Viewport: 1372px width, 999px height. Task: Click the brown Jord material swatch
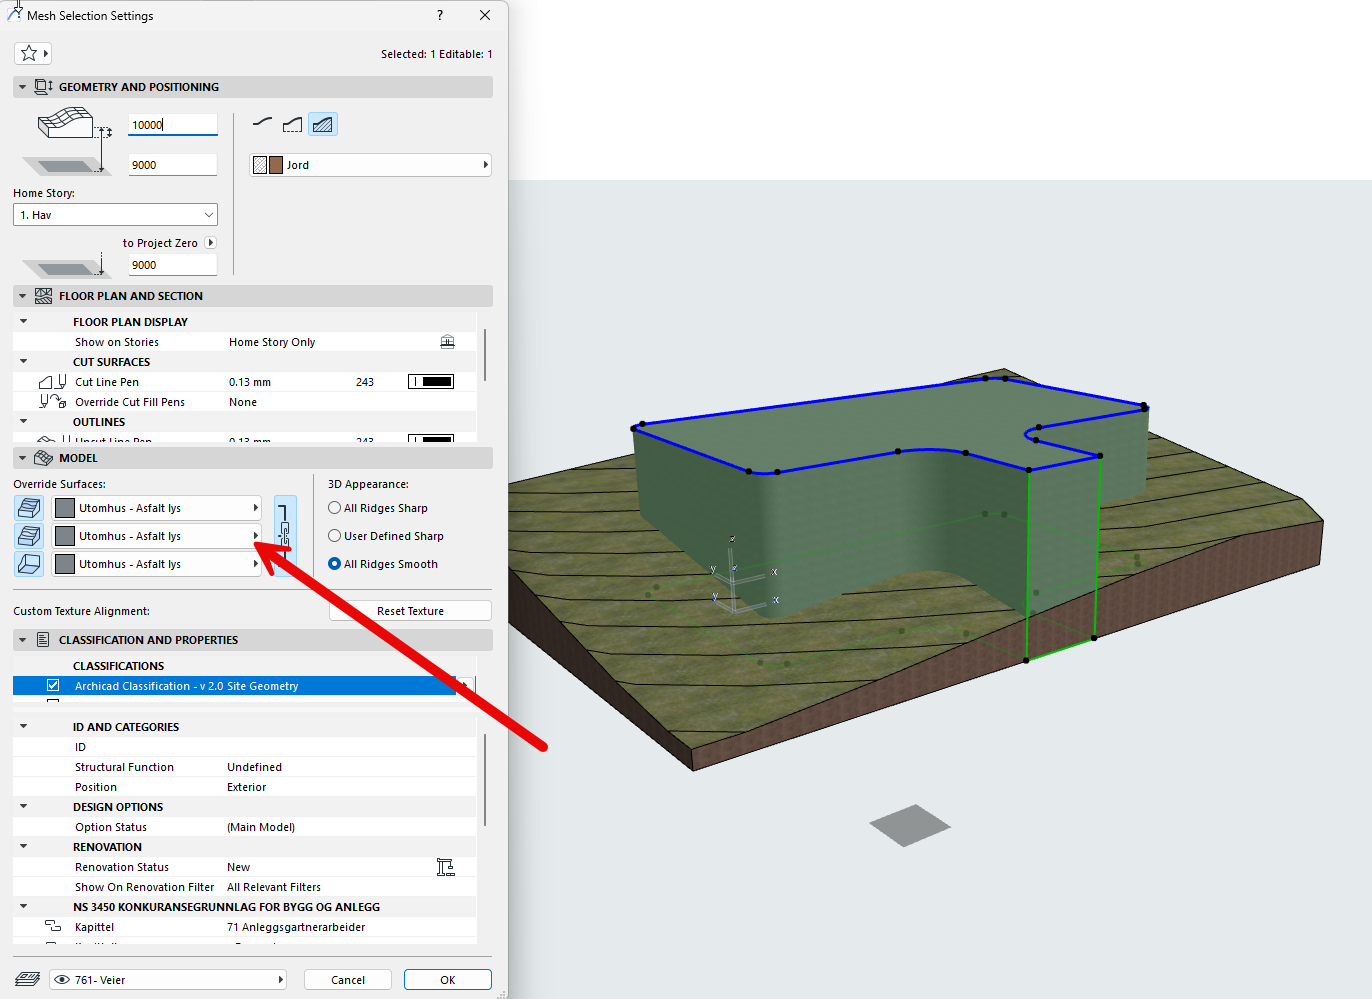click(276, 165)
